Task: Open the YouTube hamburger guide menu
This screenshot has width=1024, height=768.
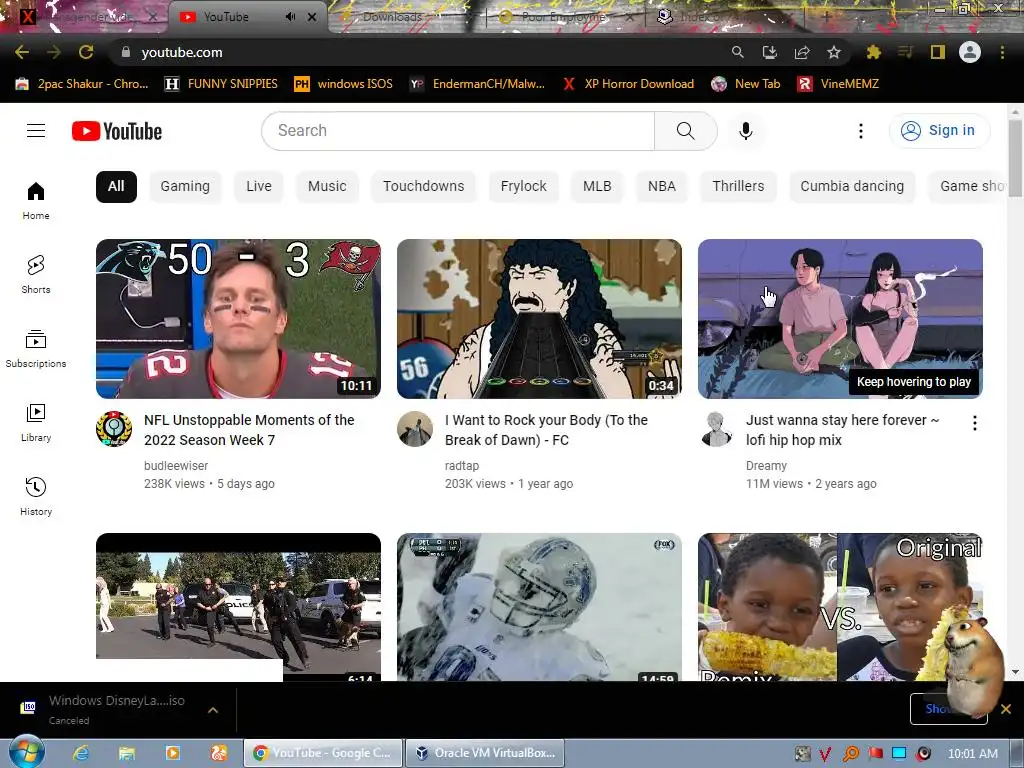Action: pos(36,131)
